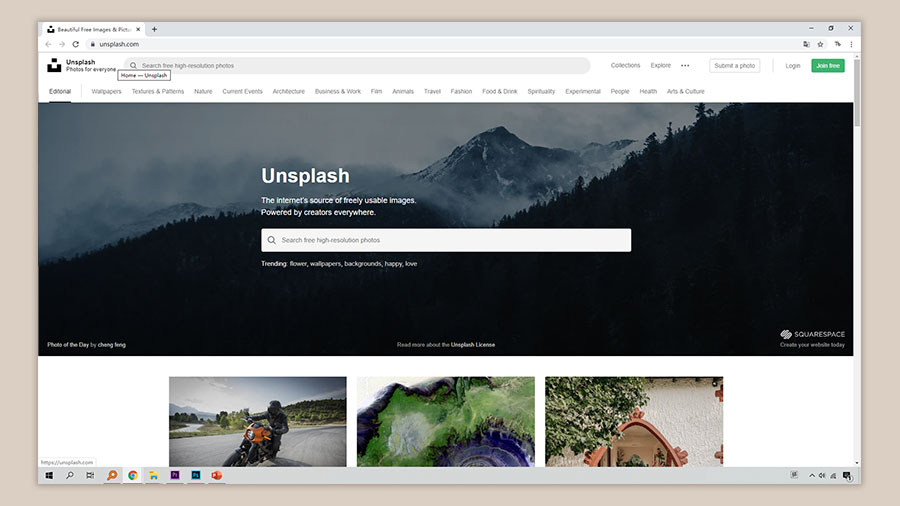The width and height of the screenshot is (900, 506).
Task: Open Chrome three-dot menu
Action: (x=851, y=44)
